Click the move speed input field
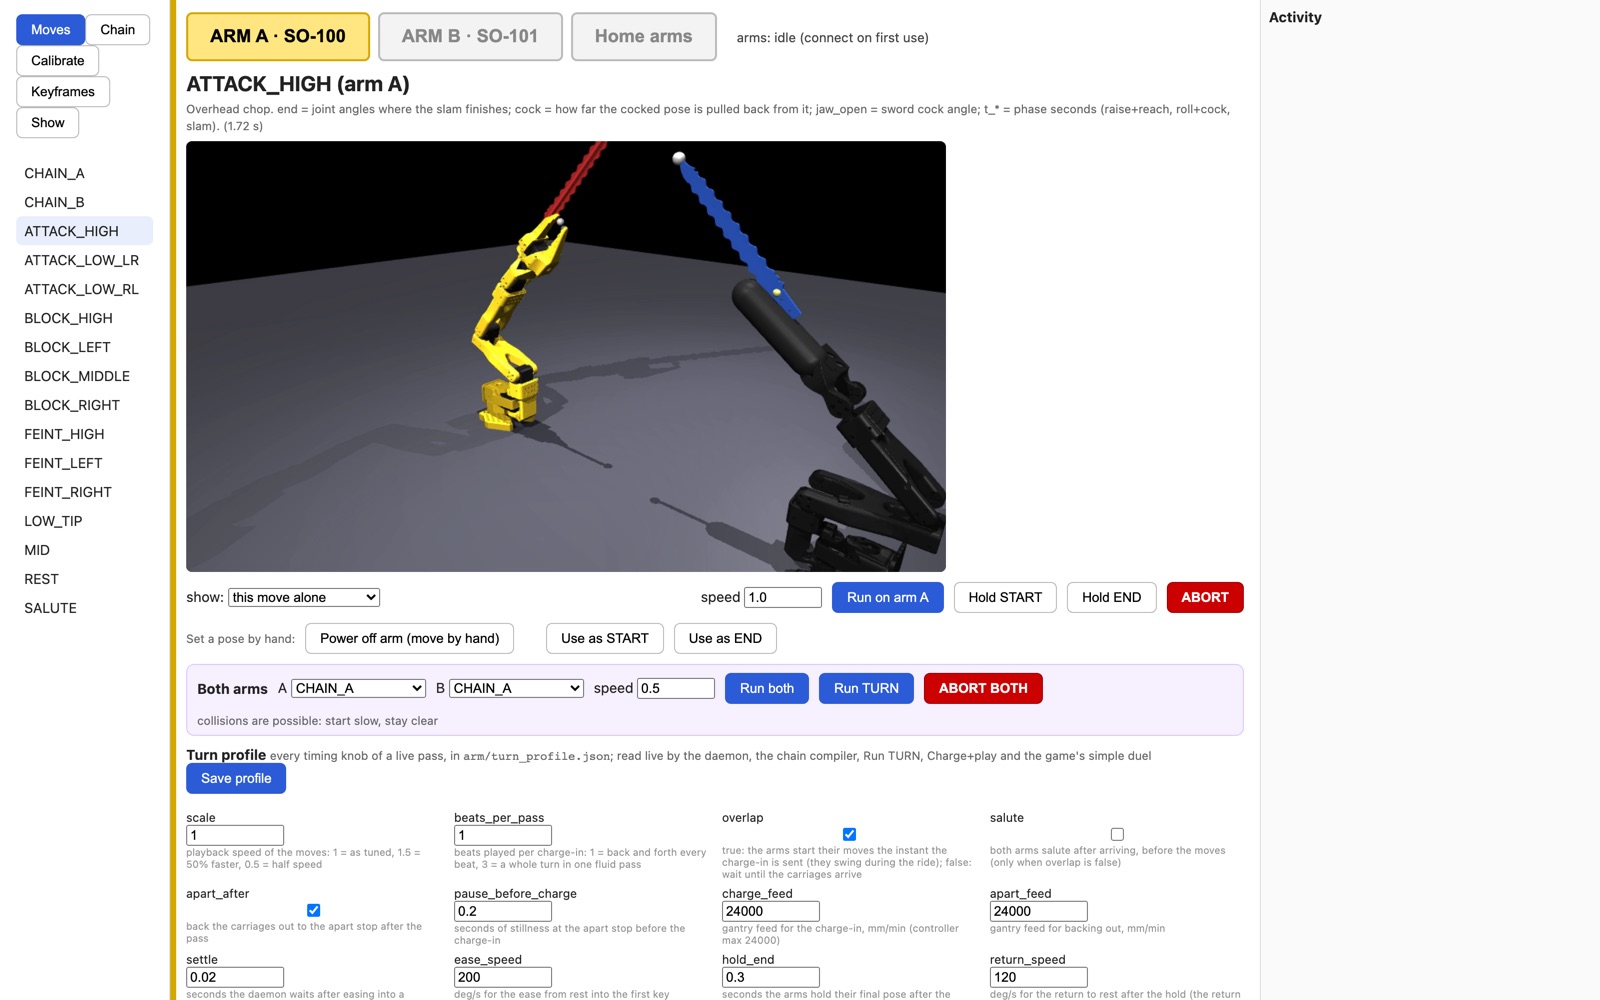 click(x=783, y=597)
